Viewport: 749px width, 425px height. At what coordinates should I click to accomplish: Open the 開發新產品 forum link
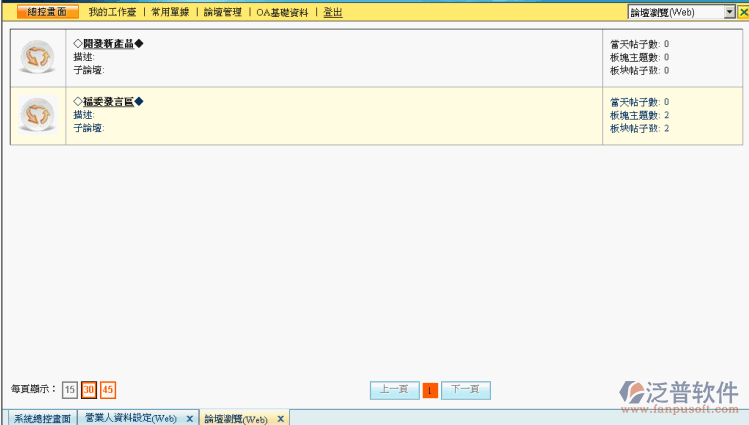108,43
